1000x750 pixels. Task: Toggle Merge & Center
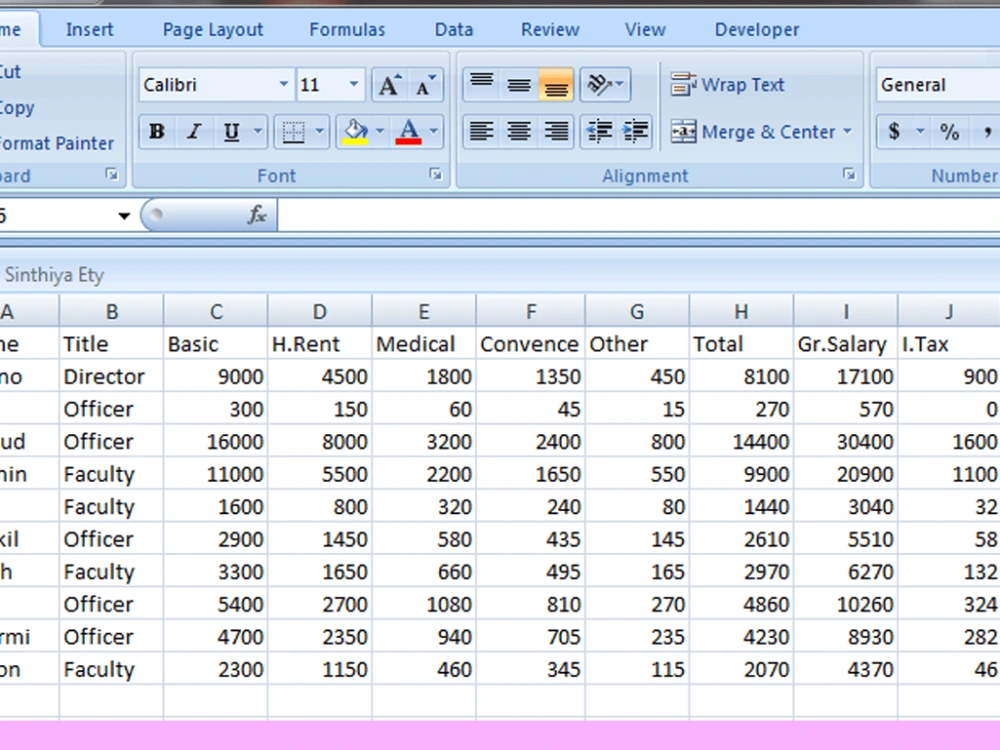pos(753,131)
